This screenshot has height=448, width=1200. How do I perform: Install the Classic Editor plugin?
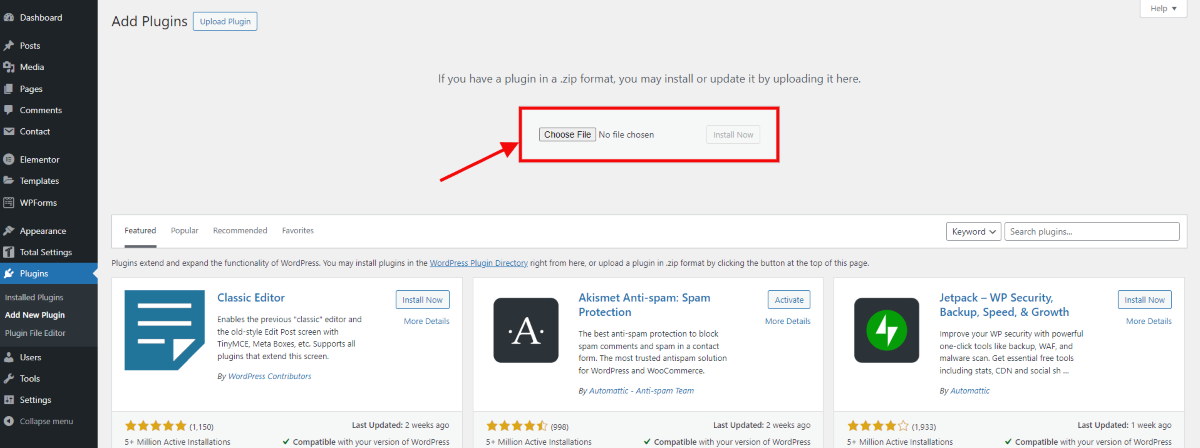[x=423, y=300]
